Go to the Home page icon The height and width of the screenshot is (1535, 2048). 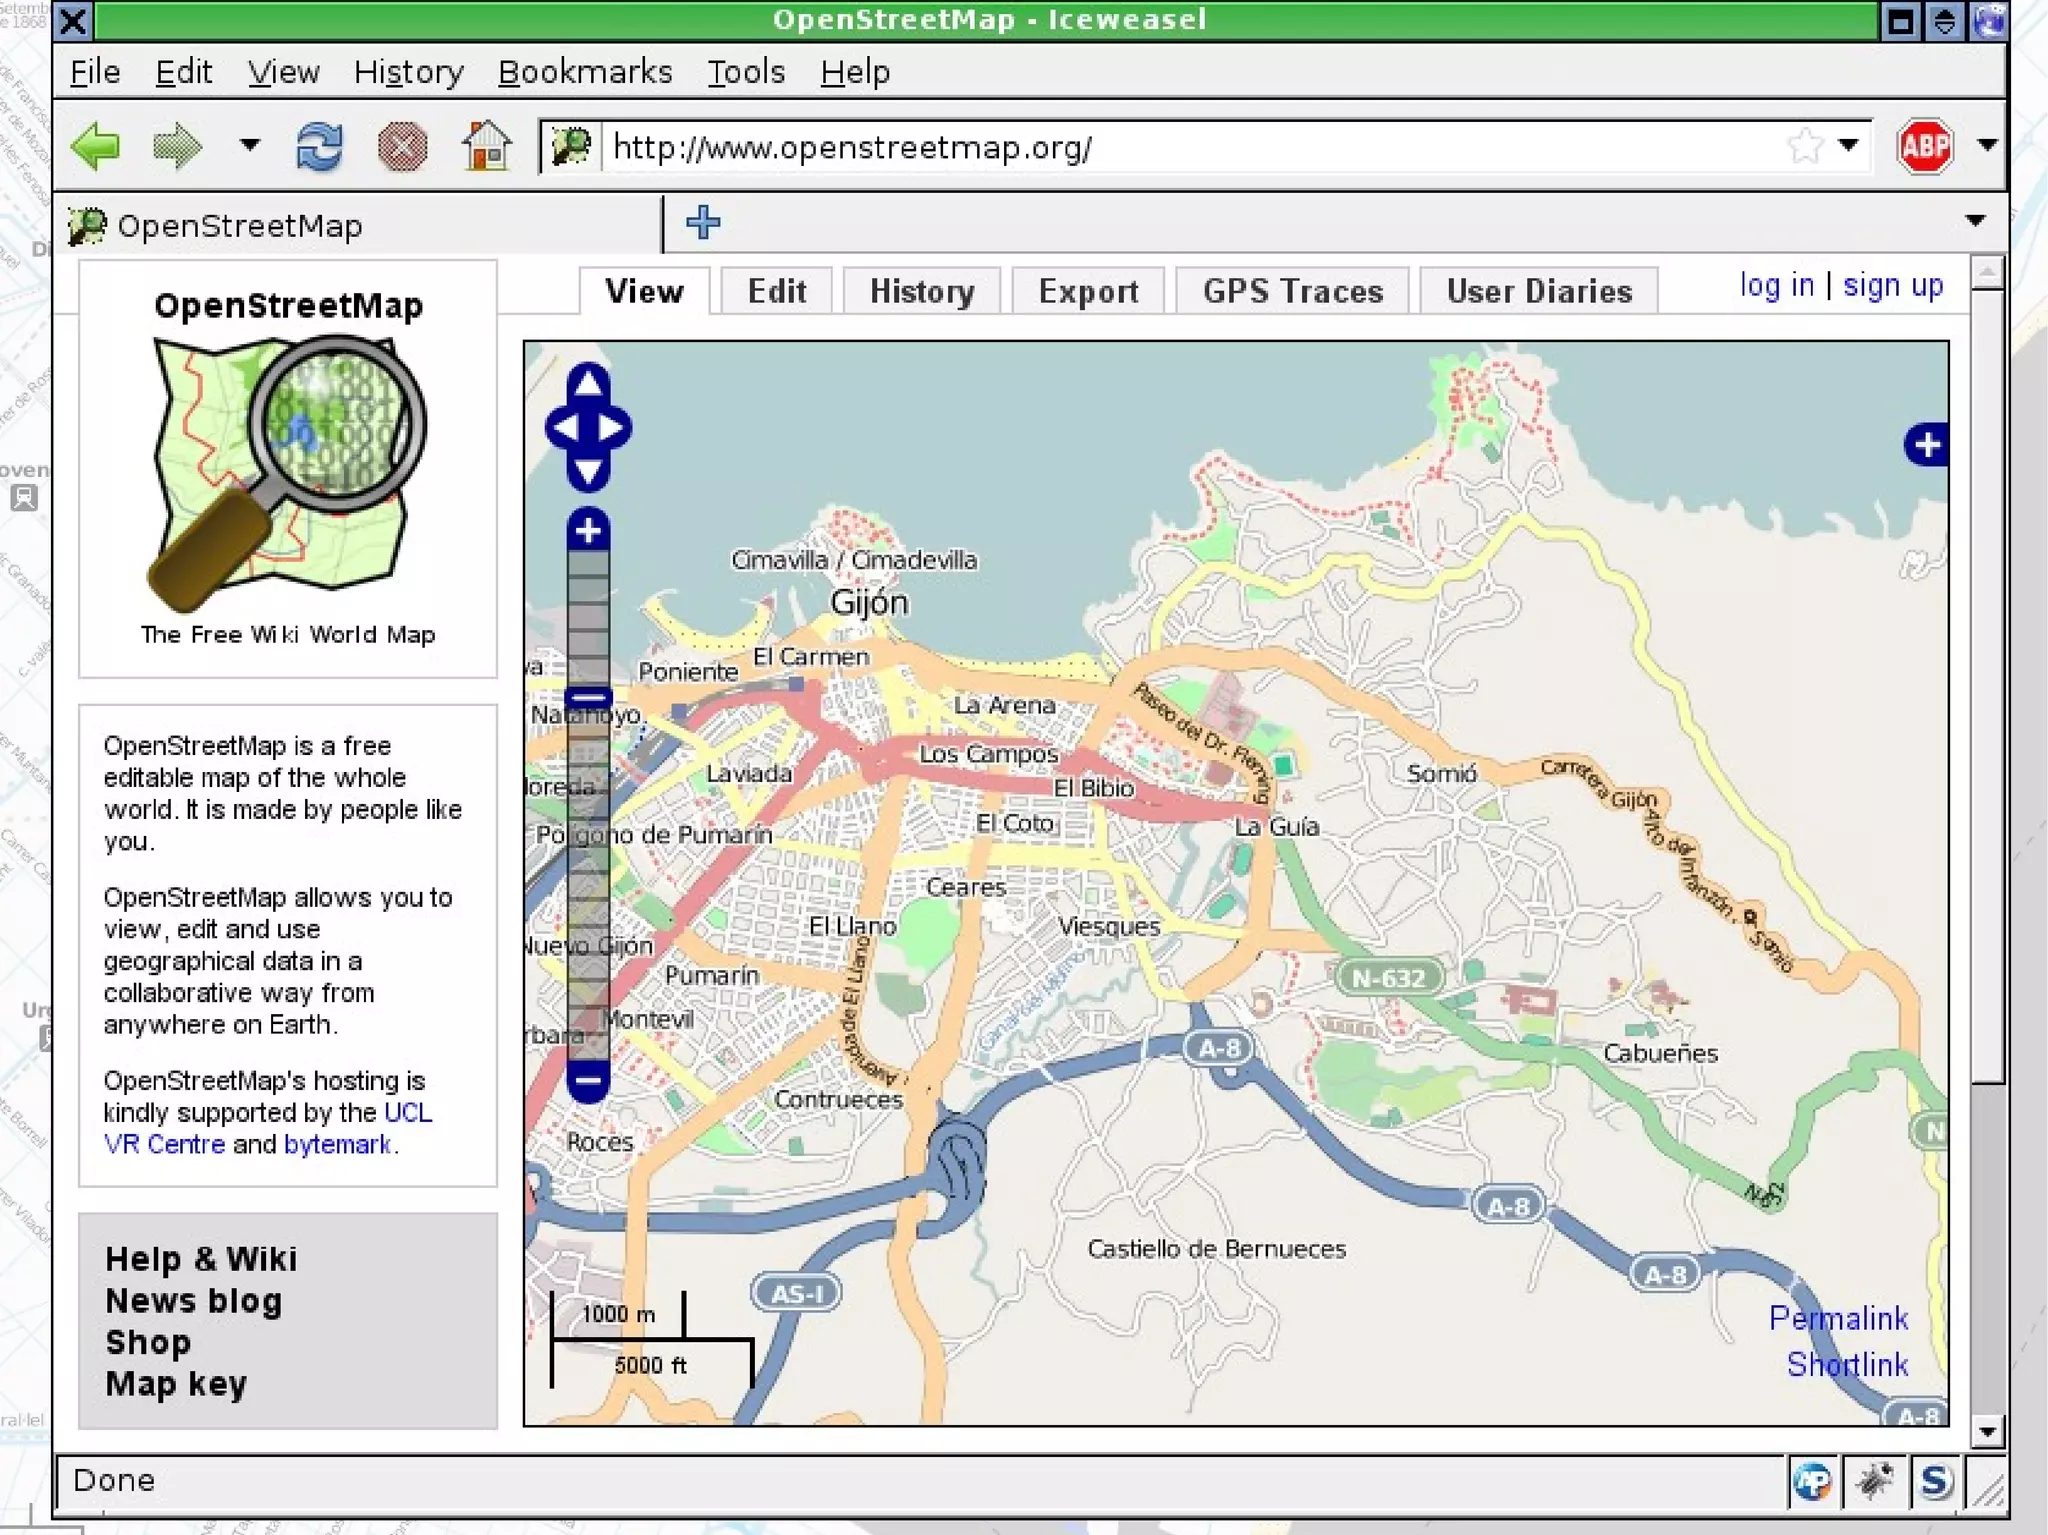487,147
